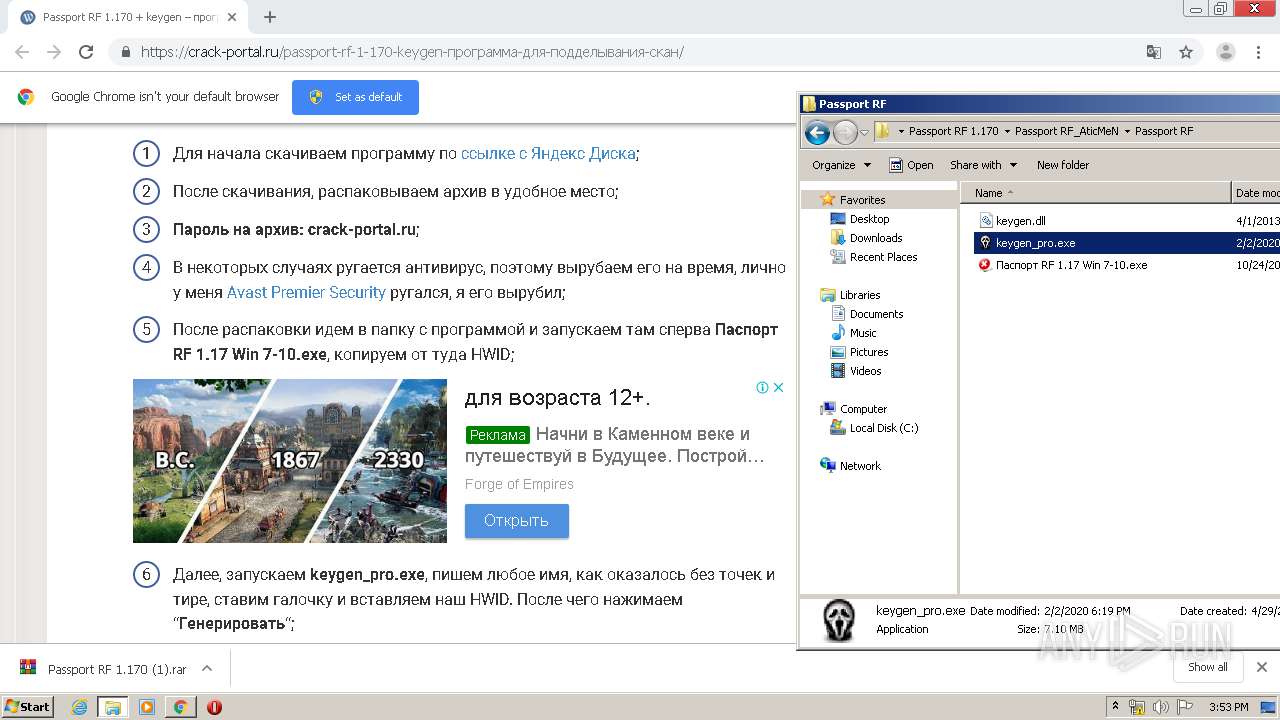Click Open in Explorer toolbar
Image resolution: width=1280 pixels, height=720 pixels.
(911, 165)
